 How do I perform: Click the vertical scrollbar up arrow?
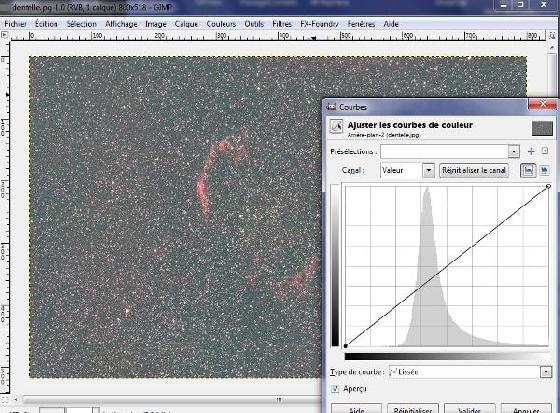[552, 48]
